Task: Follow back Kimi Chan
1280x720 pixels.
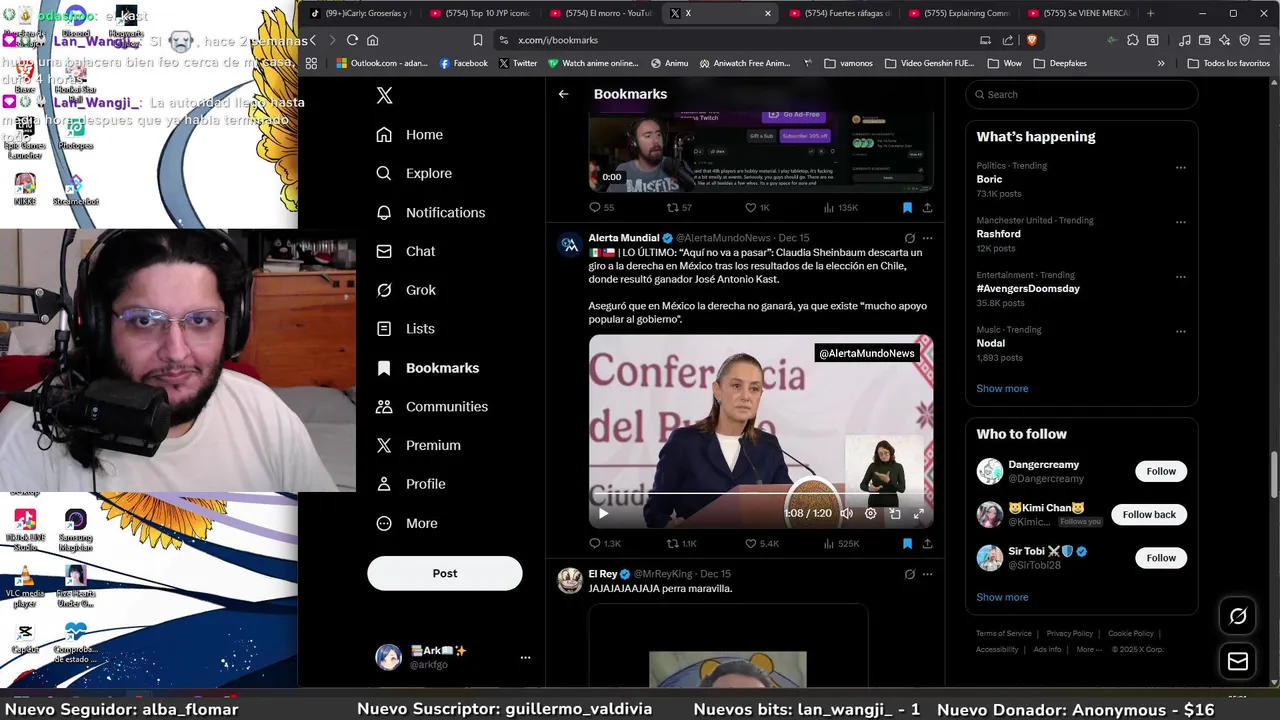Action: 1149,514
